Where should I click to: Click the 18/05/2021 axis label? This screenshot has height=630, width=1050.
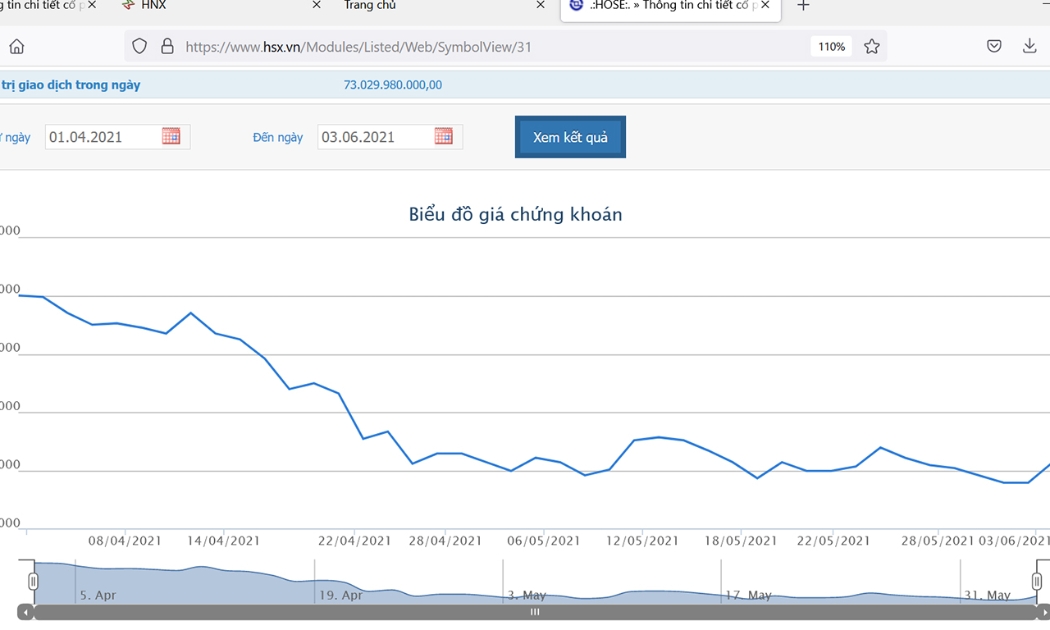[x=740, y=541]
